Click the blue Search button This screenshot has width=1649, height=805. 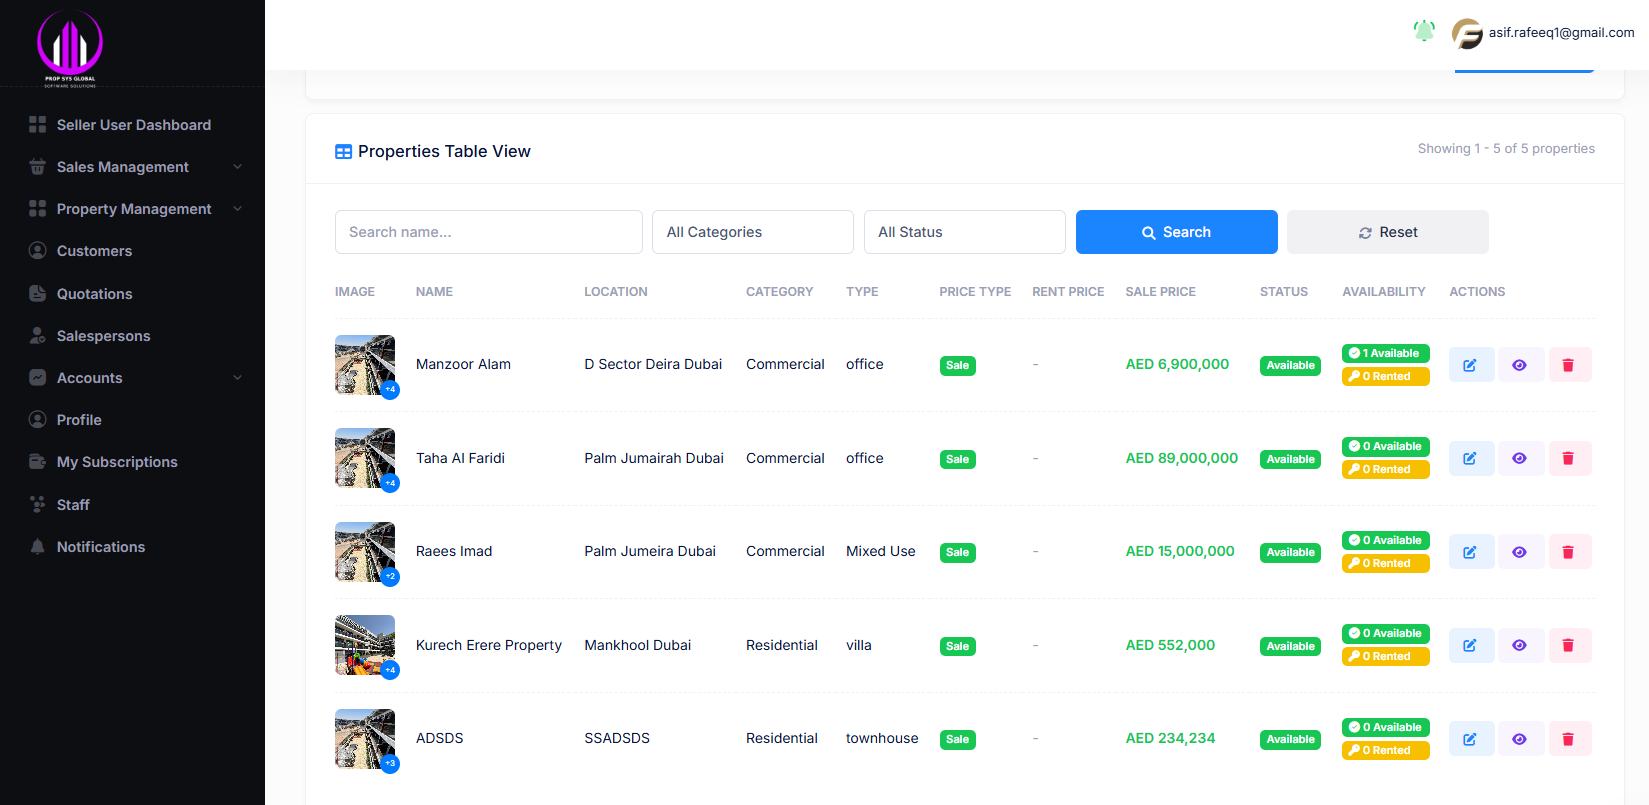pos(1176,232)
